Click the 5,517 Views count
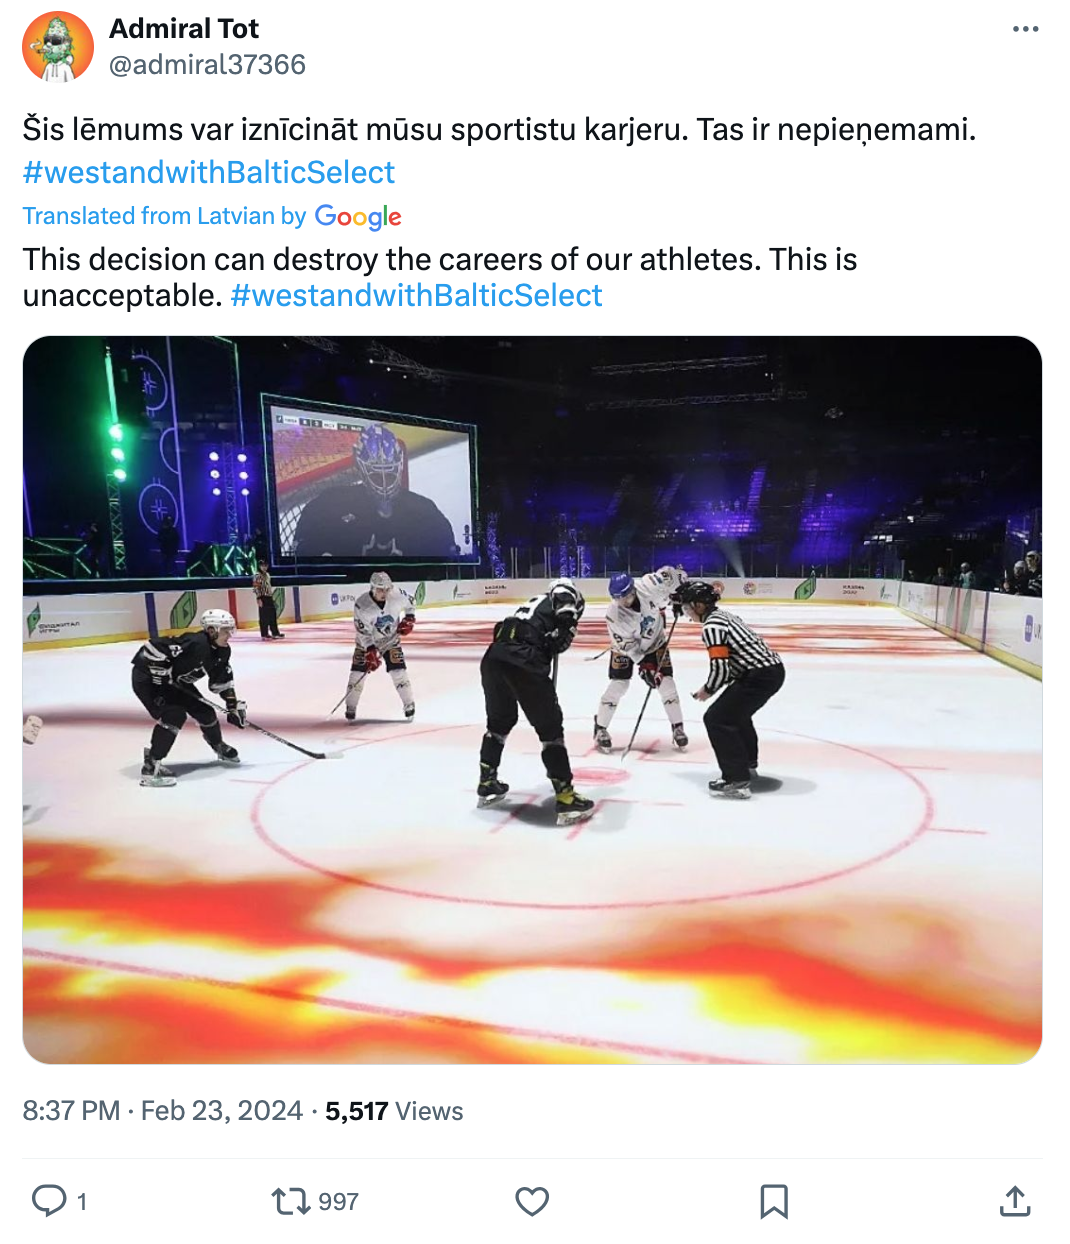This screenshot has height=1244, width=1070. (x=394, y=1111)
